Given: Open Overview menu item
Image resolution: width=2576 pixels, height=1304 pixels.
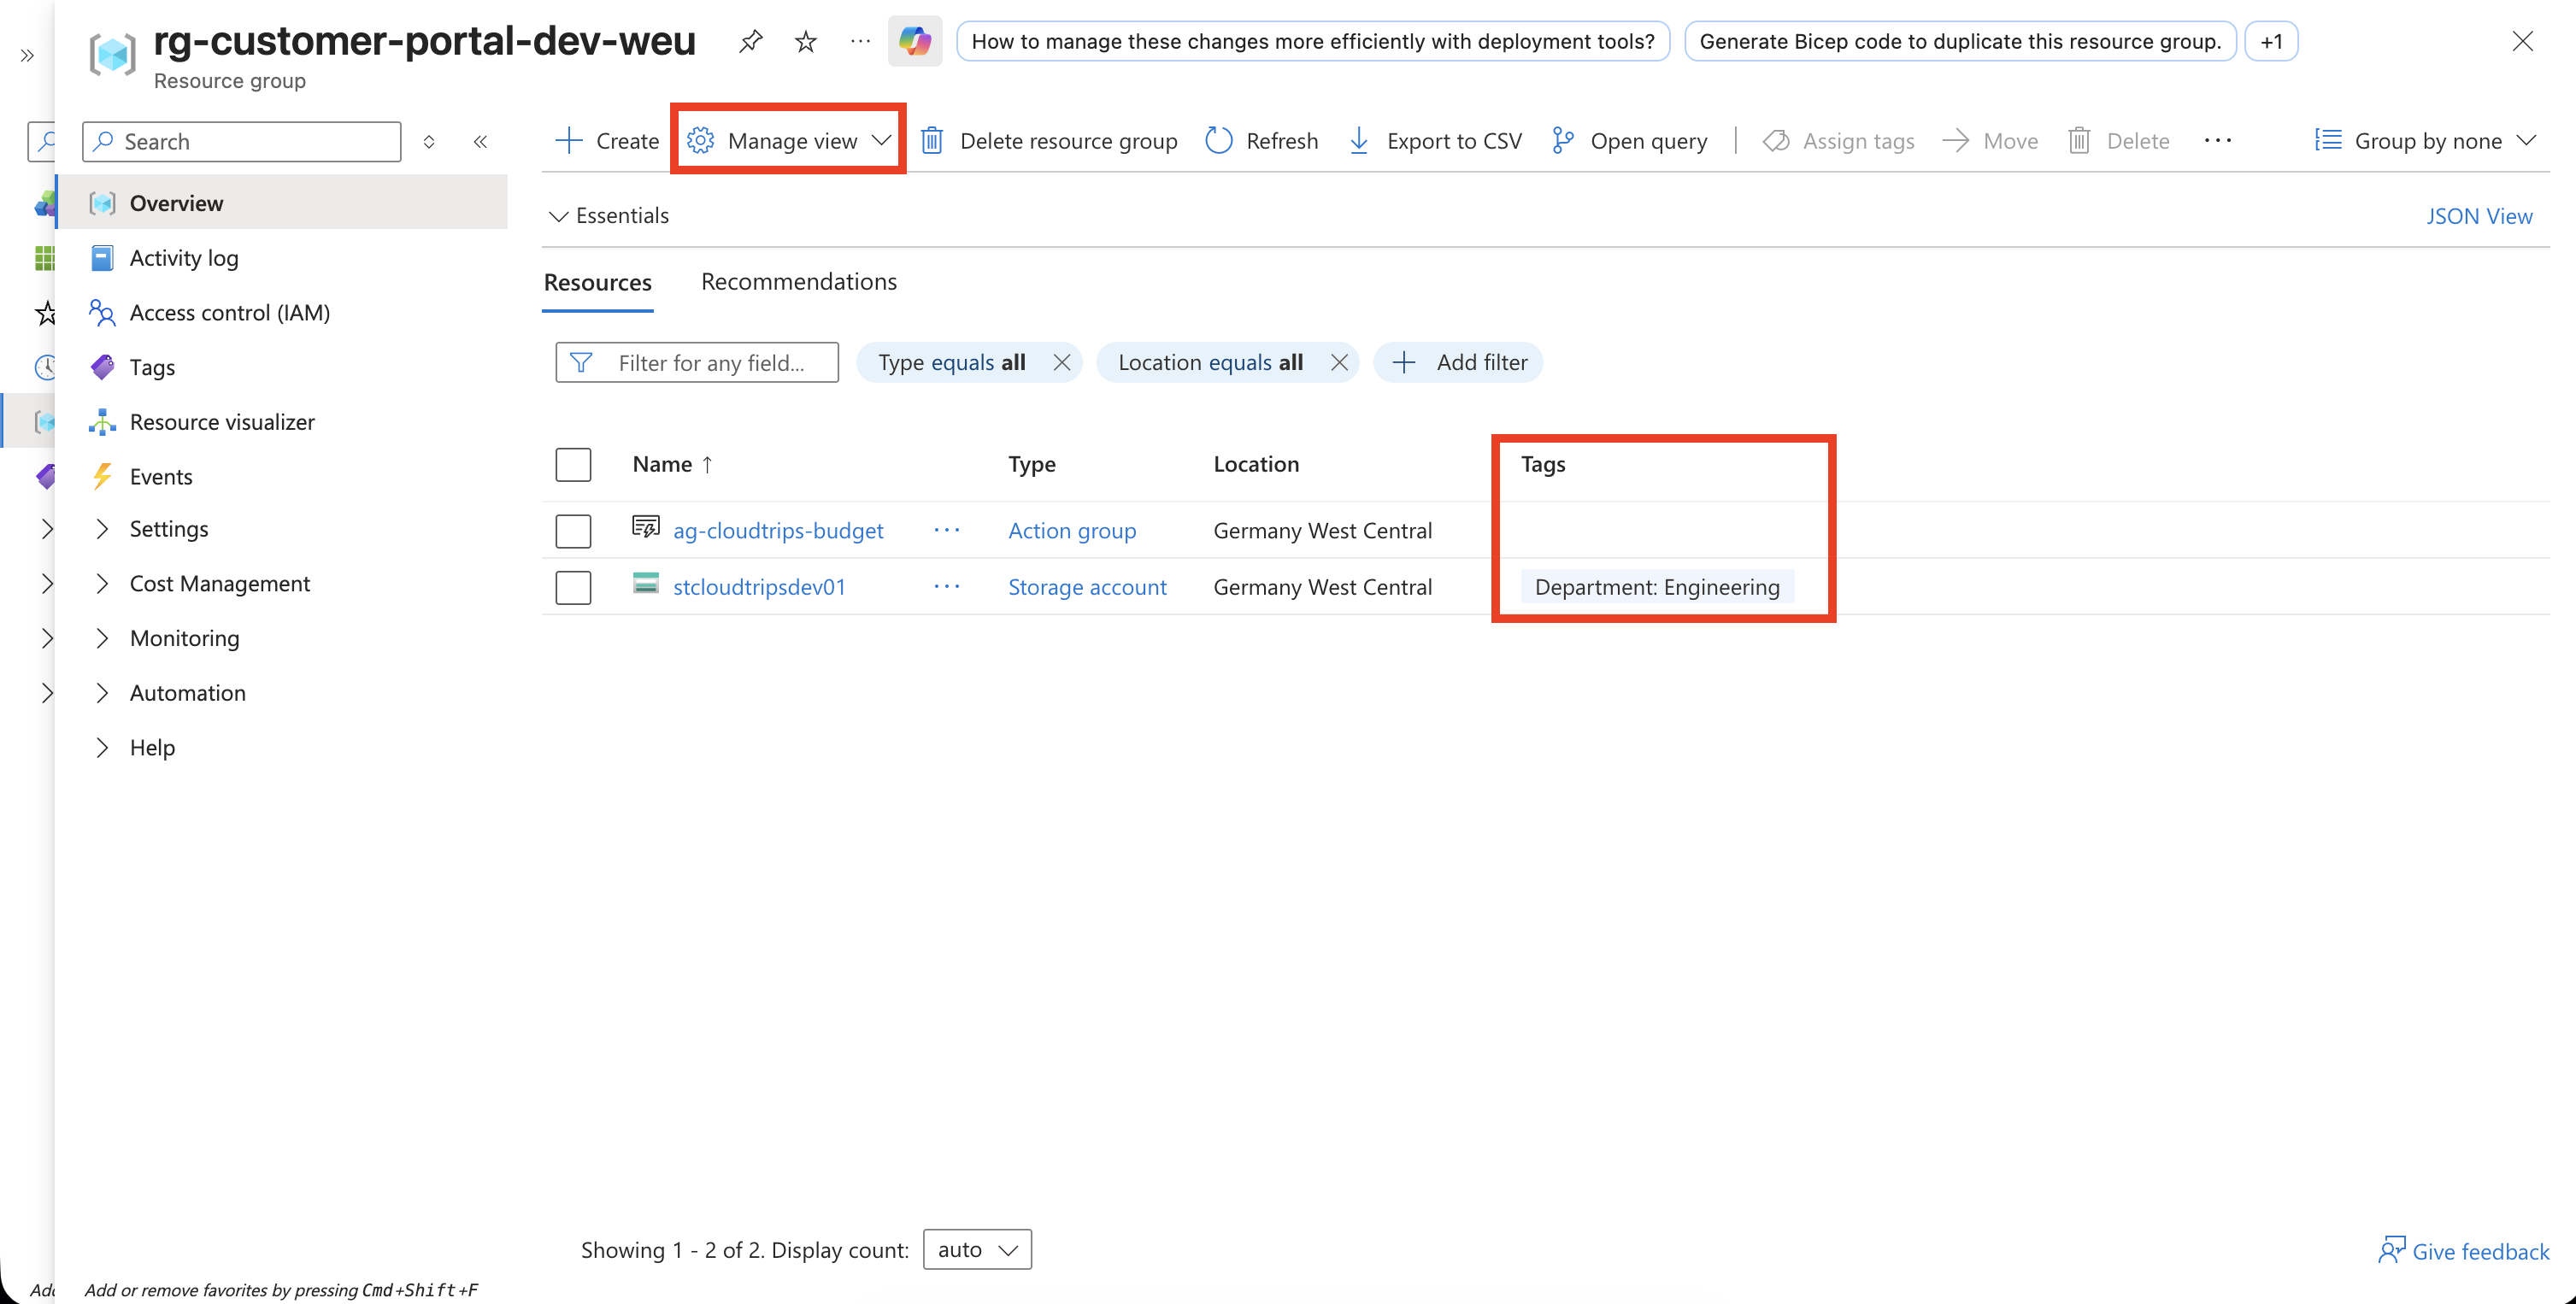Looking at the screenshot, I should pos(282,203).
